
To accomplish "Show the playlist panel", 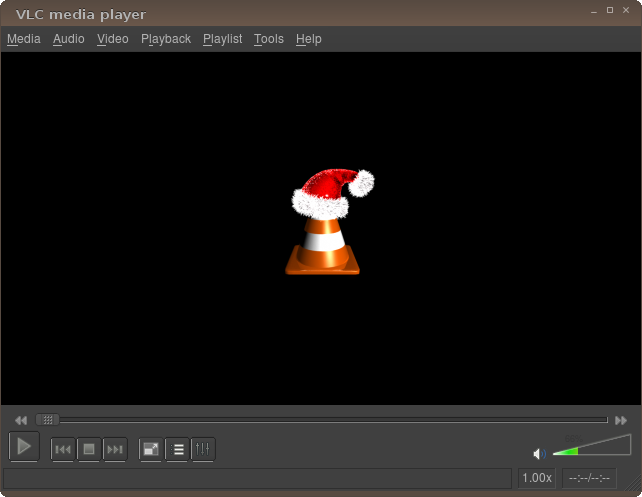I will (177, 449).
